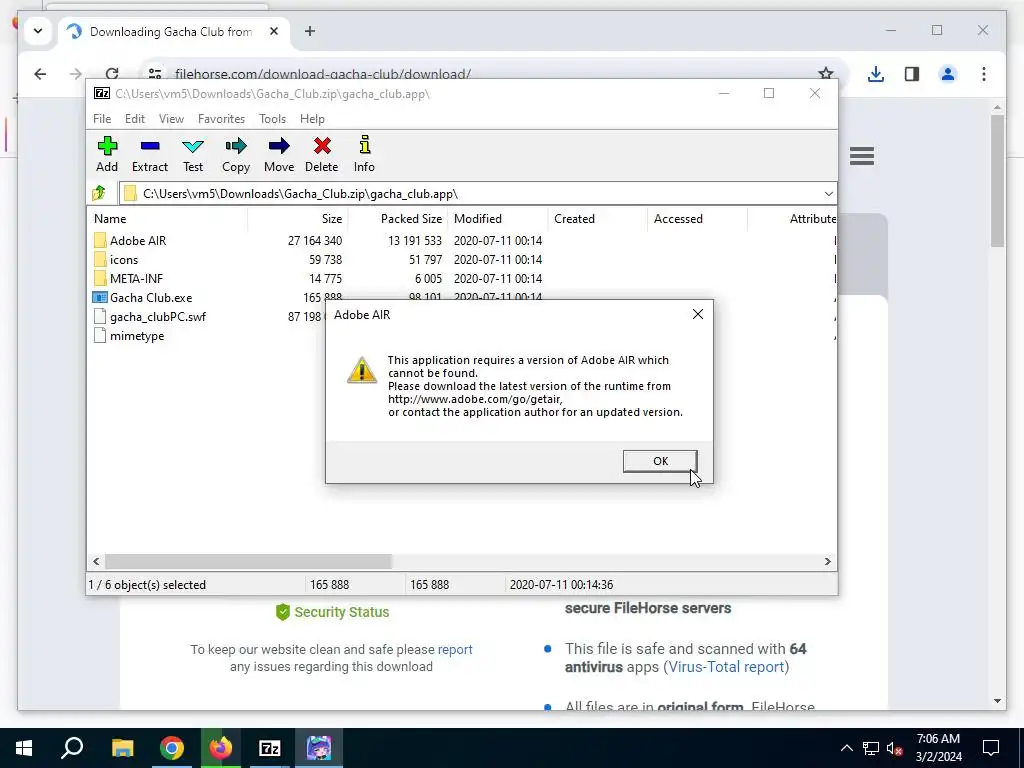Click the Extract toolbar icon
1024x768 pixels.
150,154
